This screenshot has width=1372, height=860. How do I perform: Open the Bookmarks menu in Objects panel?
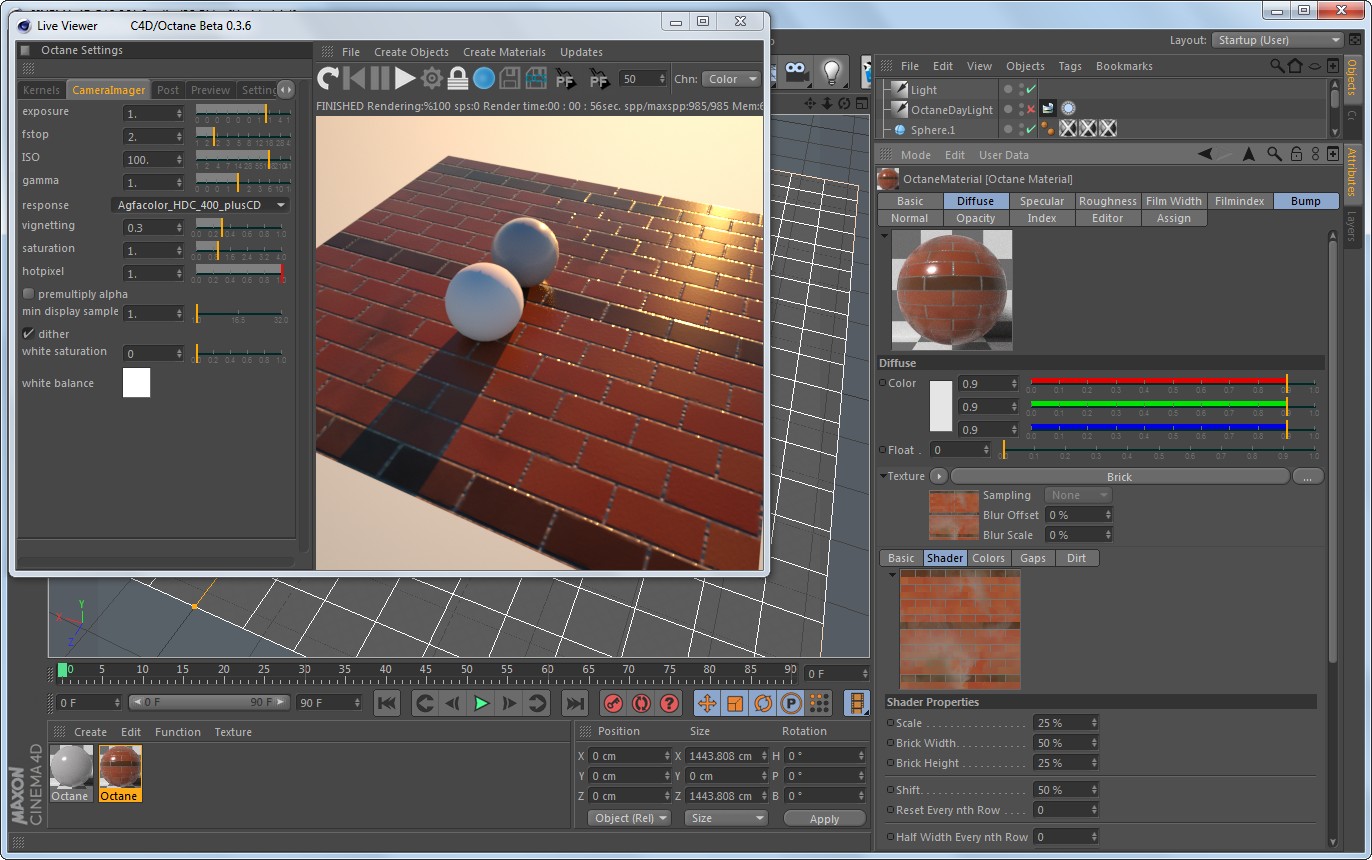point(1124,66)
